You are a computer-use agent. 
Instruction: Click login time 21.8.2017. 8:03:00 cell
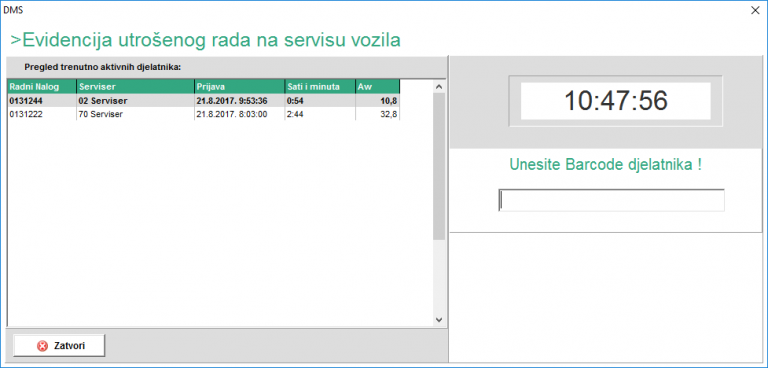tap(240, 114)
